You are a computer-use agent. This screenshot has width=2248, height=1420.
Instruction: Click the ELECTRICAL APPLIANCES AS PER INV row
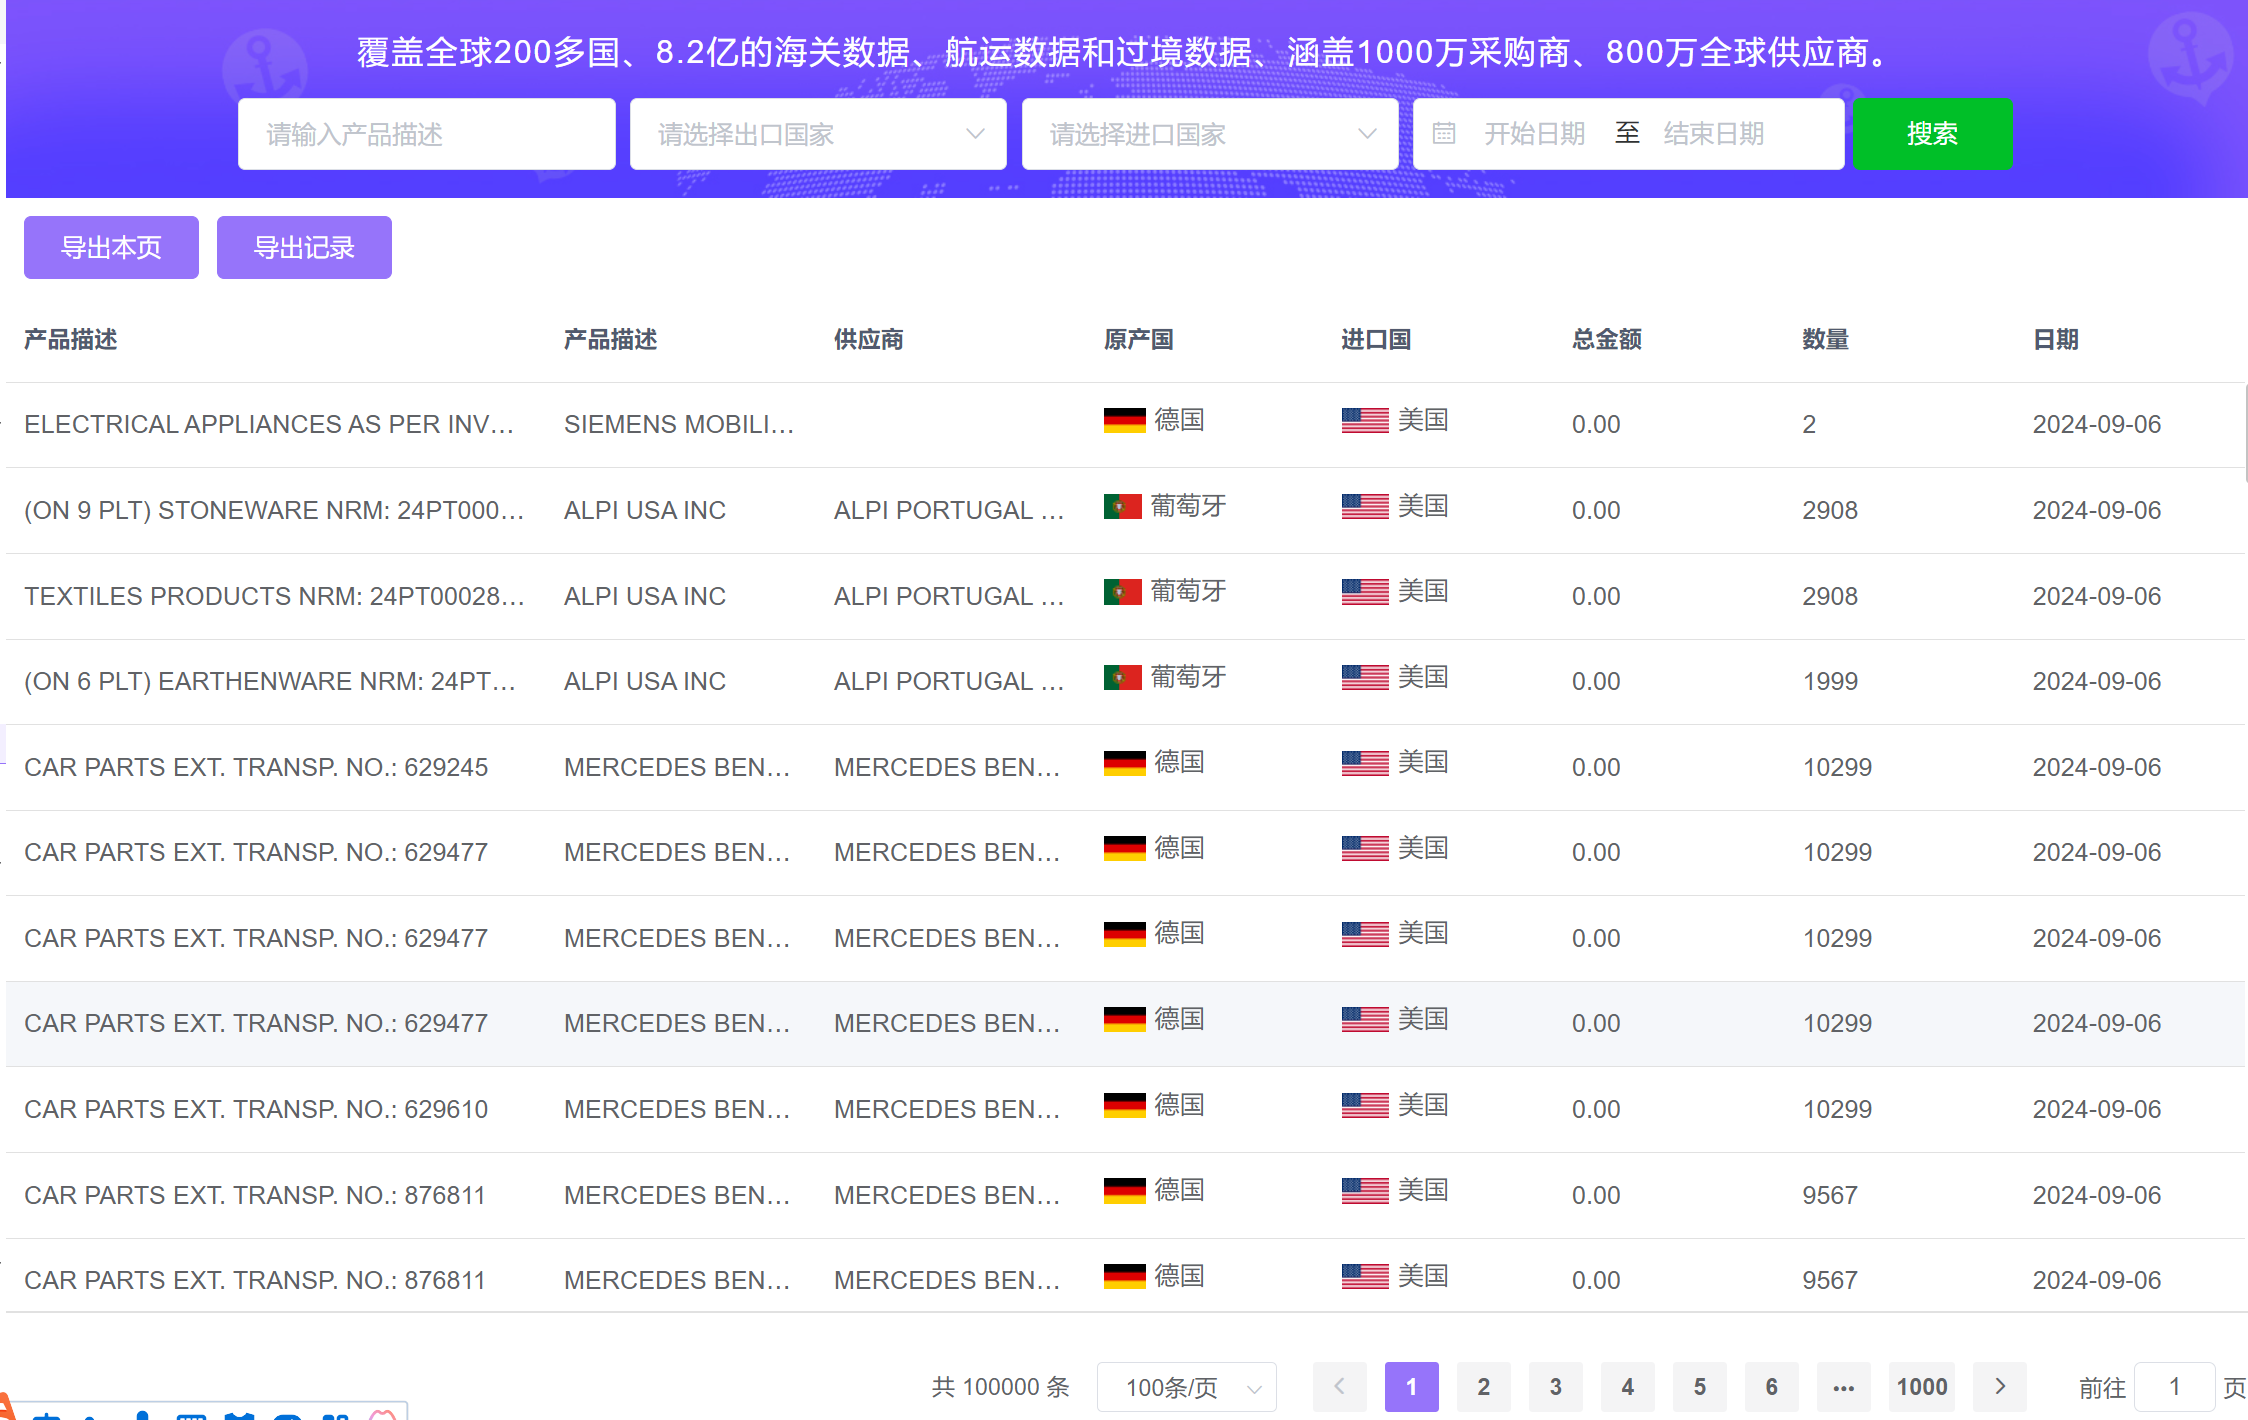1126,424
